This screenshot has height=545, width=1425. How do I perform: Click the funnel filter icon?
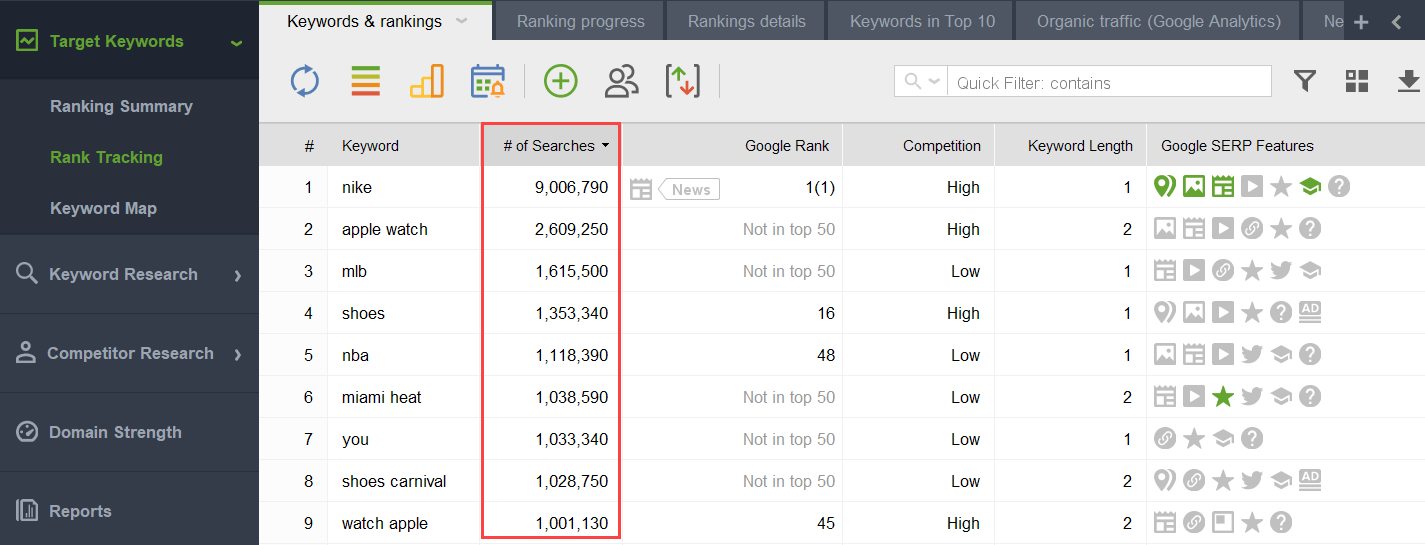(x=1304, y=81)
